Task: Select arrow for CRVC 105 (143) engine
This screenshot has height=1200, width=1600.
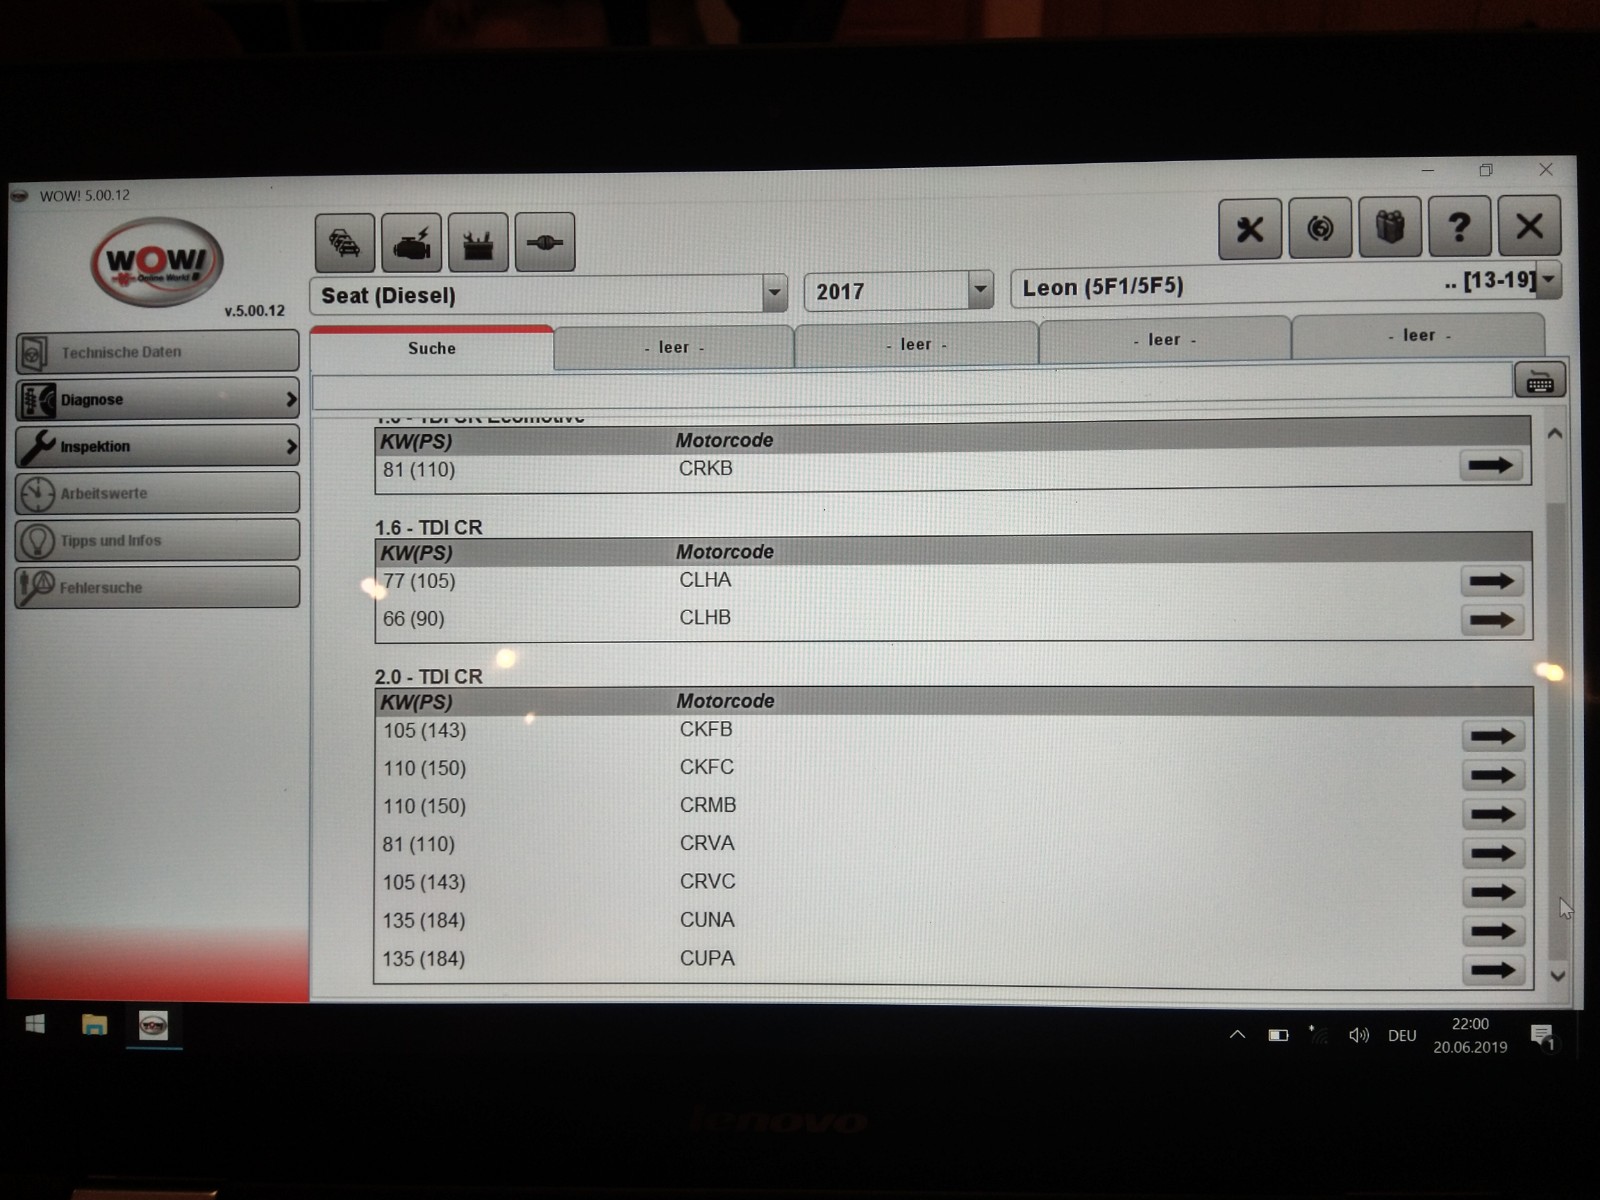Action: (1493, 892)
